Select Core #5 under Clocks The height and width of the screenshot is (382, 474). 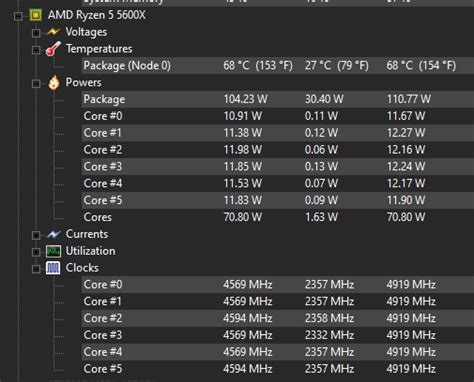coord(278,369)
